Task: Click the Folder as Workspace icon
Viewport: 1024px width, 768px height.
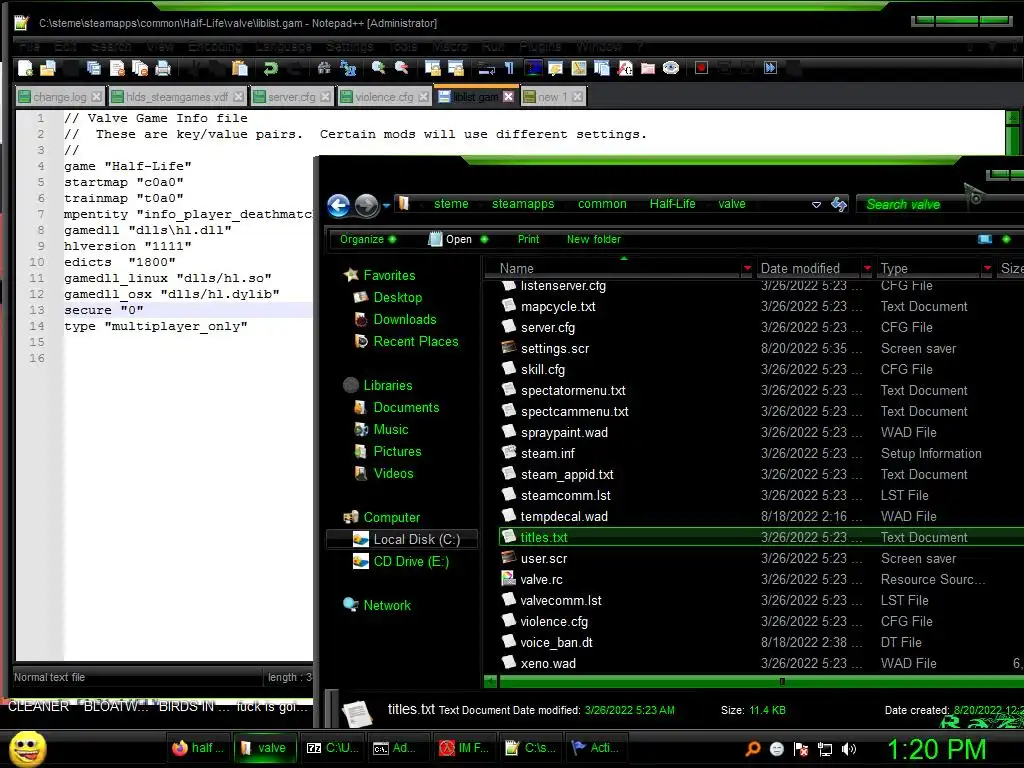Action: tap(648, 68)
